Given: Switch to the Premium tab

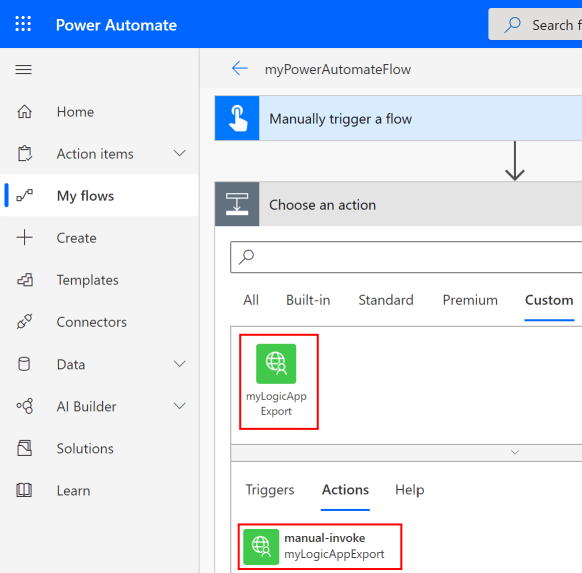Looking at the screenshot, I should coord(470,300).
